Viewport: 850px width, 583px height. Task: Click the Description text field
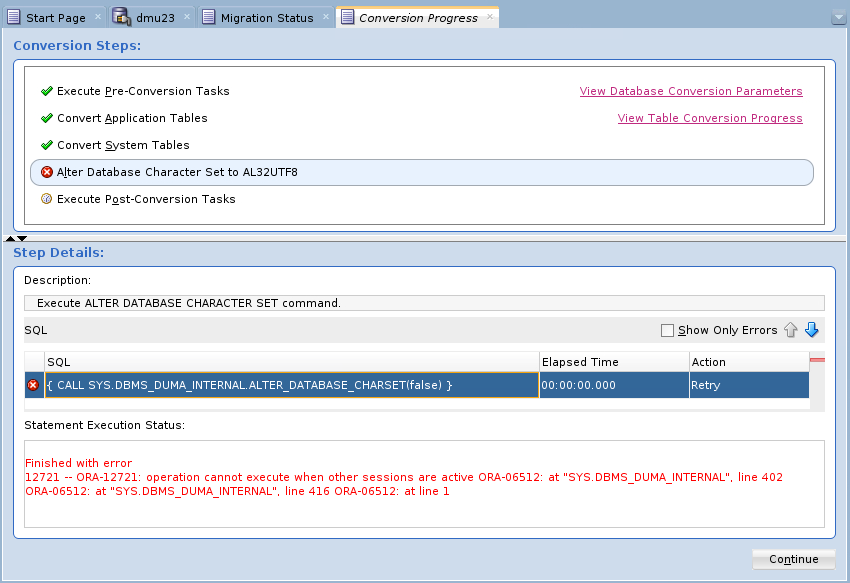click(424, 303)
